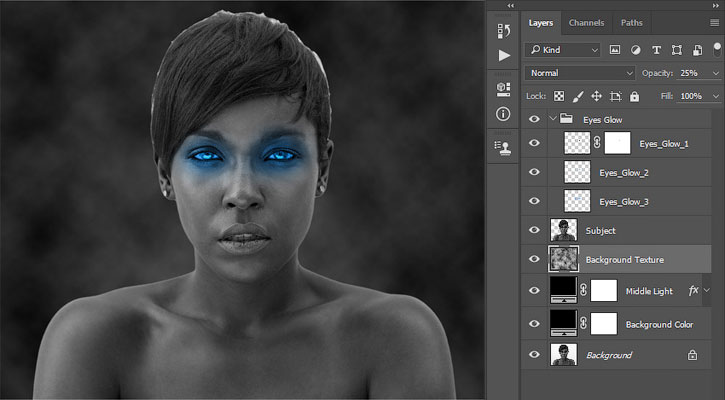Click Background Color black fill thumbnail

tap(564, 324)
